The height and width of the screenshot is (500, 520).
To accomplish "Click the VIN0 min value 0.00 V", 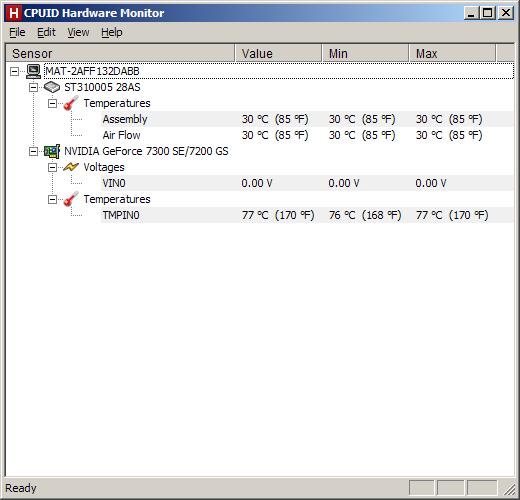I will pos(344,183).
